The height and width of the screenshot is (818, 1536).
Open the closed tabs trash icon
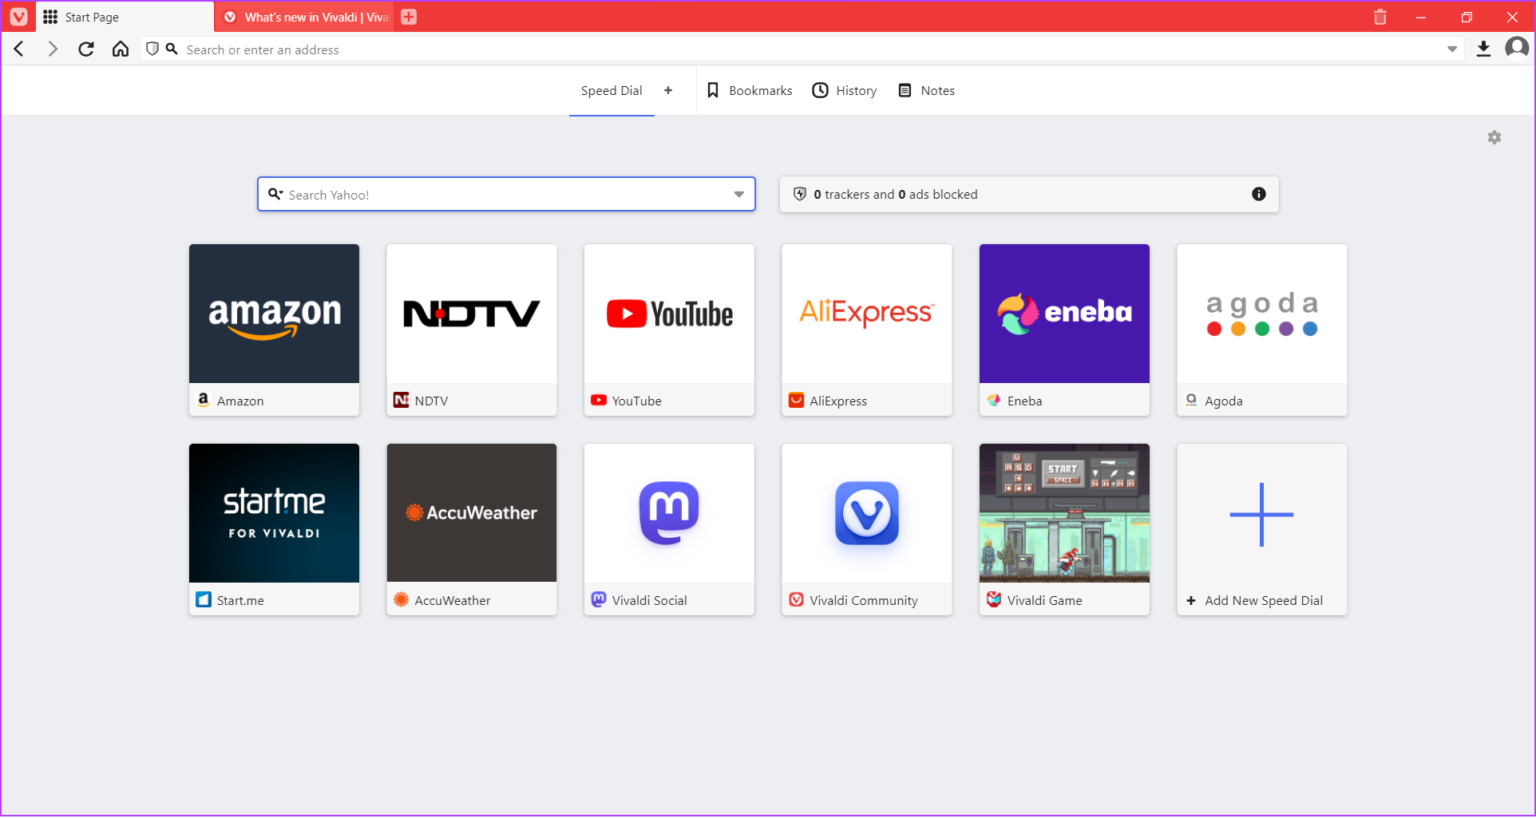tap(1380, 17)
